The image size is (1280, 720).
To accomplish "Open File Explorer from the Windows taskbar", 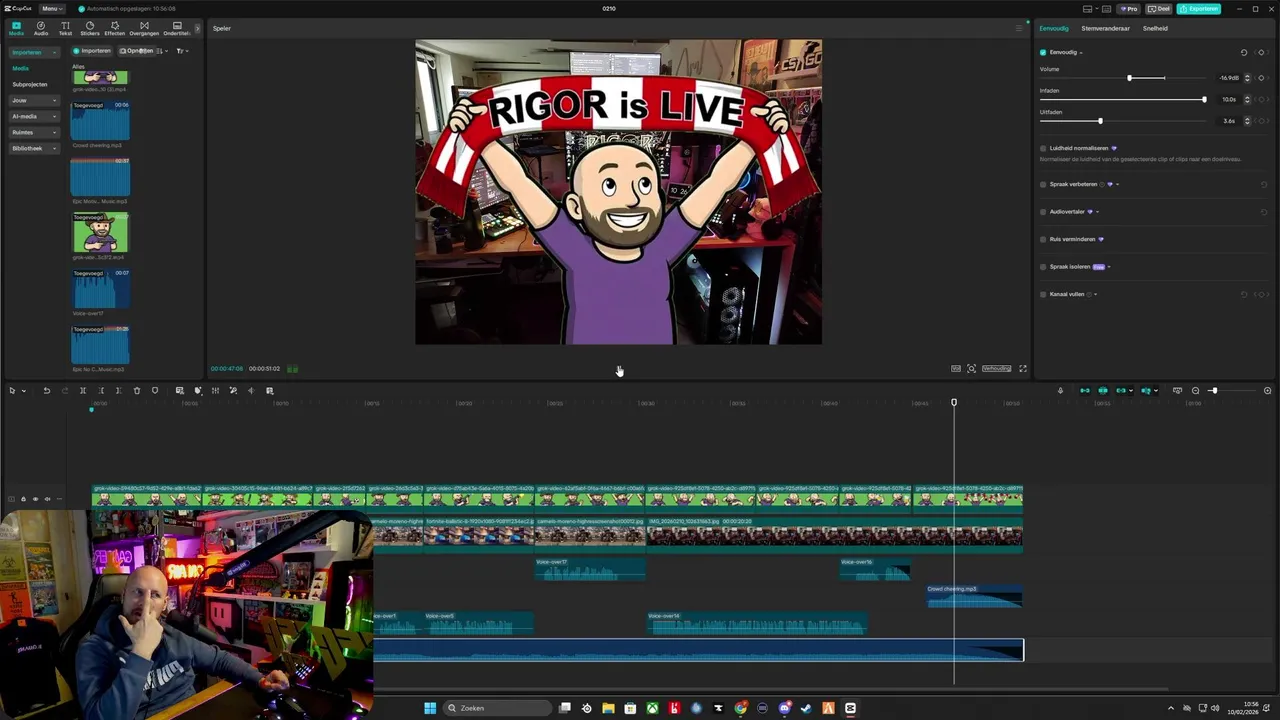I will [x=608, y=708].
